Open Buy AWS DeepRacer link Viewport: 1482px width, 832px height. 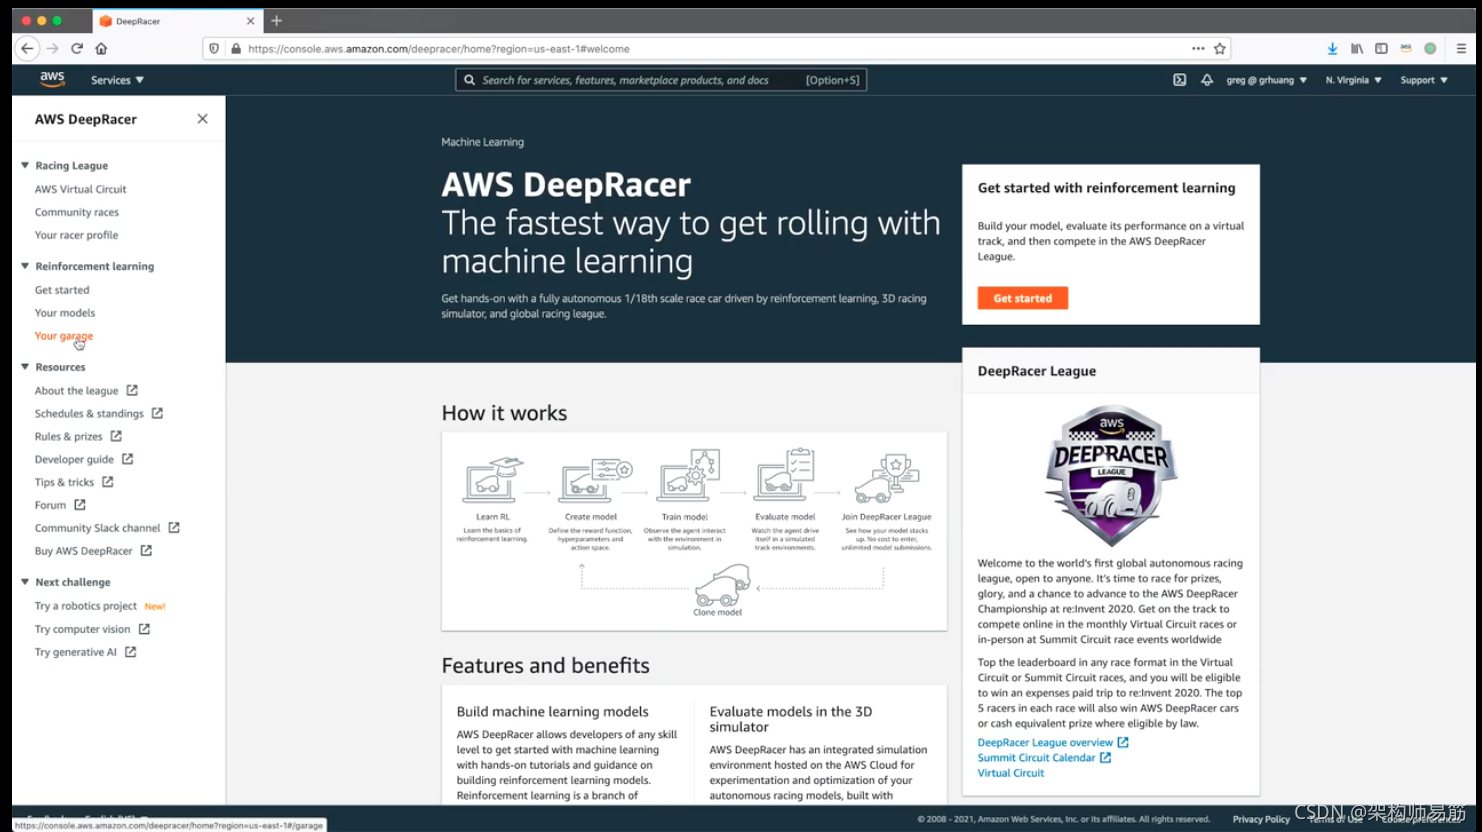coord(84,551)
